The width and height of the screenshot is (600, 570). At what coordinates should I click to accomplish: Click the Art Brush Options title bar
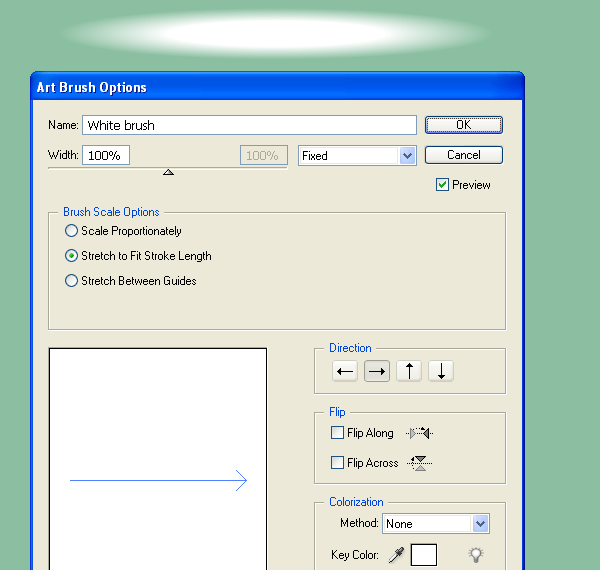(x=277, y=87)
